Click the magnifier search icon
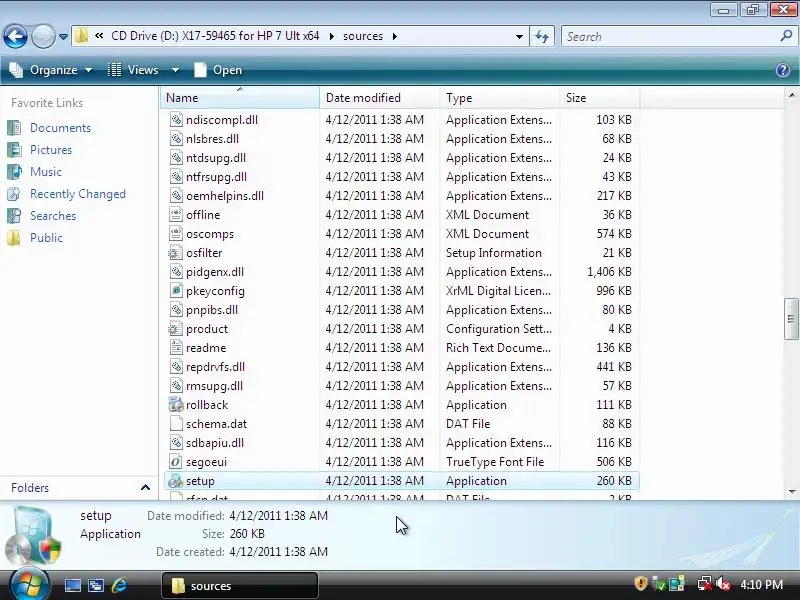 coord(786,36)
